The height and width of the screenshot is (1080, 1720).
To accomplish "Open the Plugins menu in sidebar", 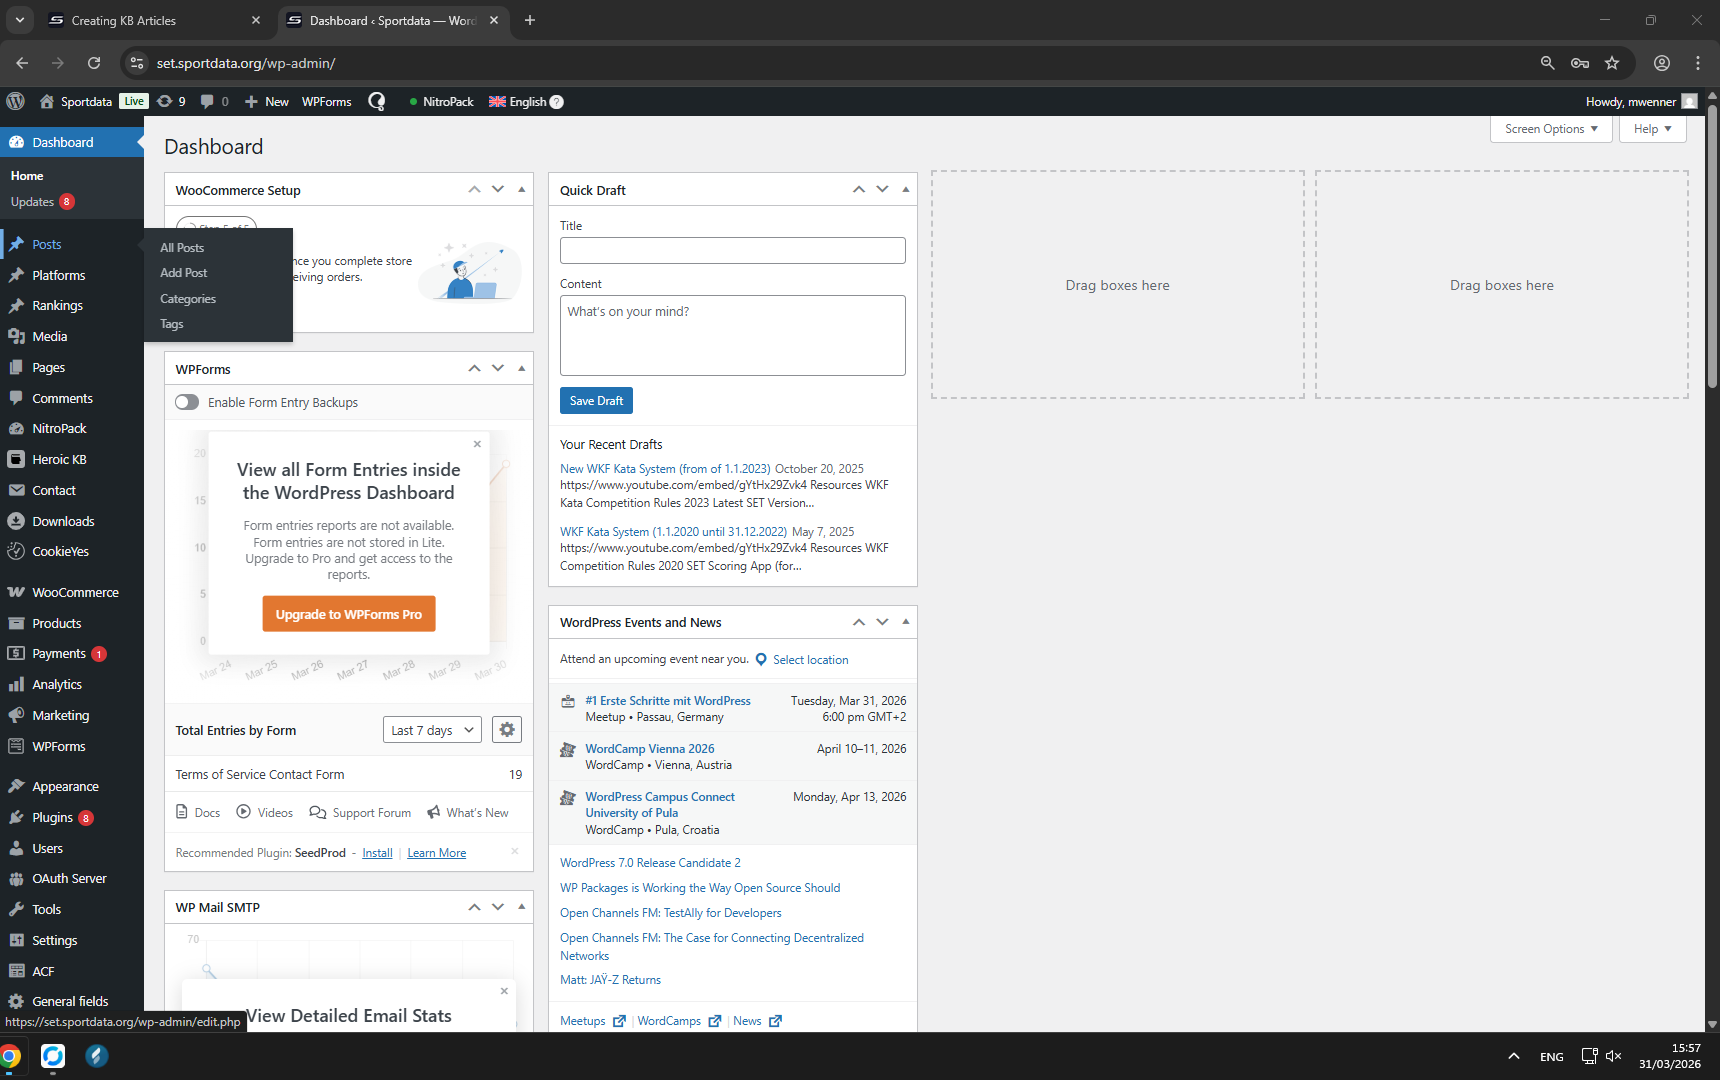I will [x=52, y=818].
